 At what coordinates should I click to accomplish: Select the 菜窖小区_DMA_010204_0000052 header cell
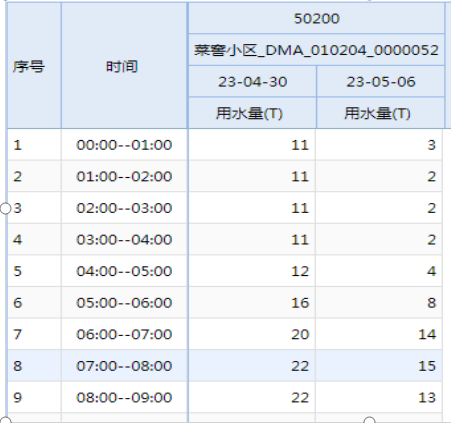coord(316,50)
